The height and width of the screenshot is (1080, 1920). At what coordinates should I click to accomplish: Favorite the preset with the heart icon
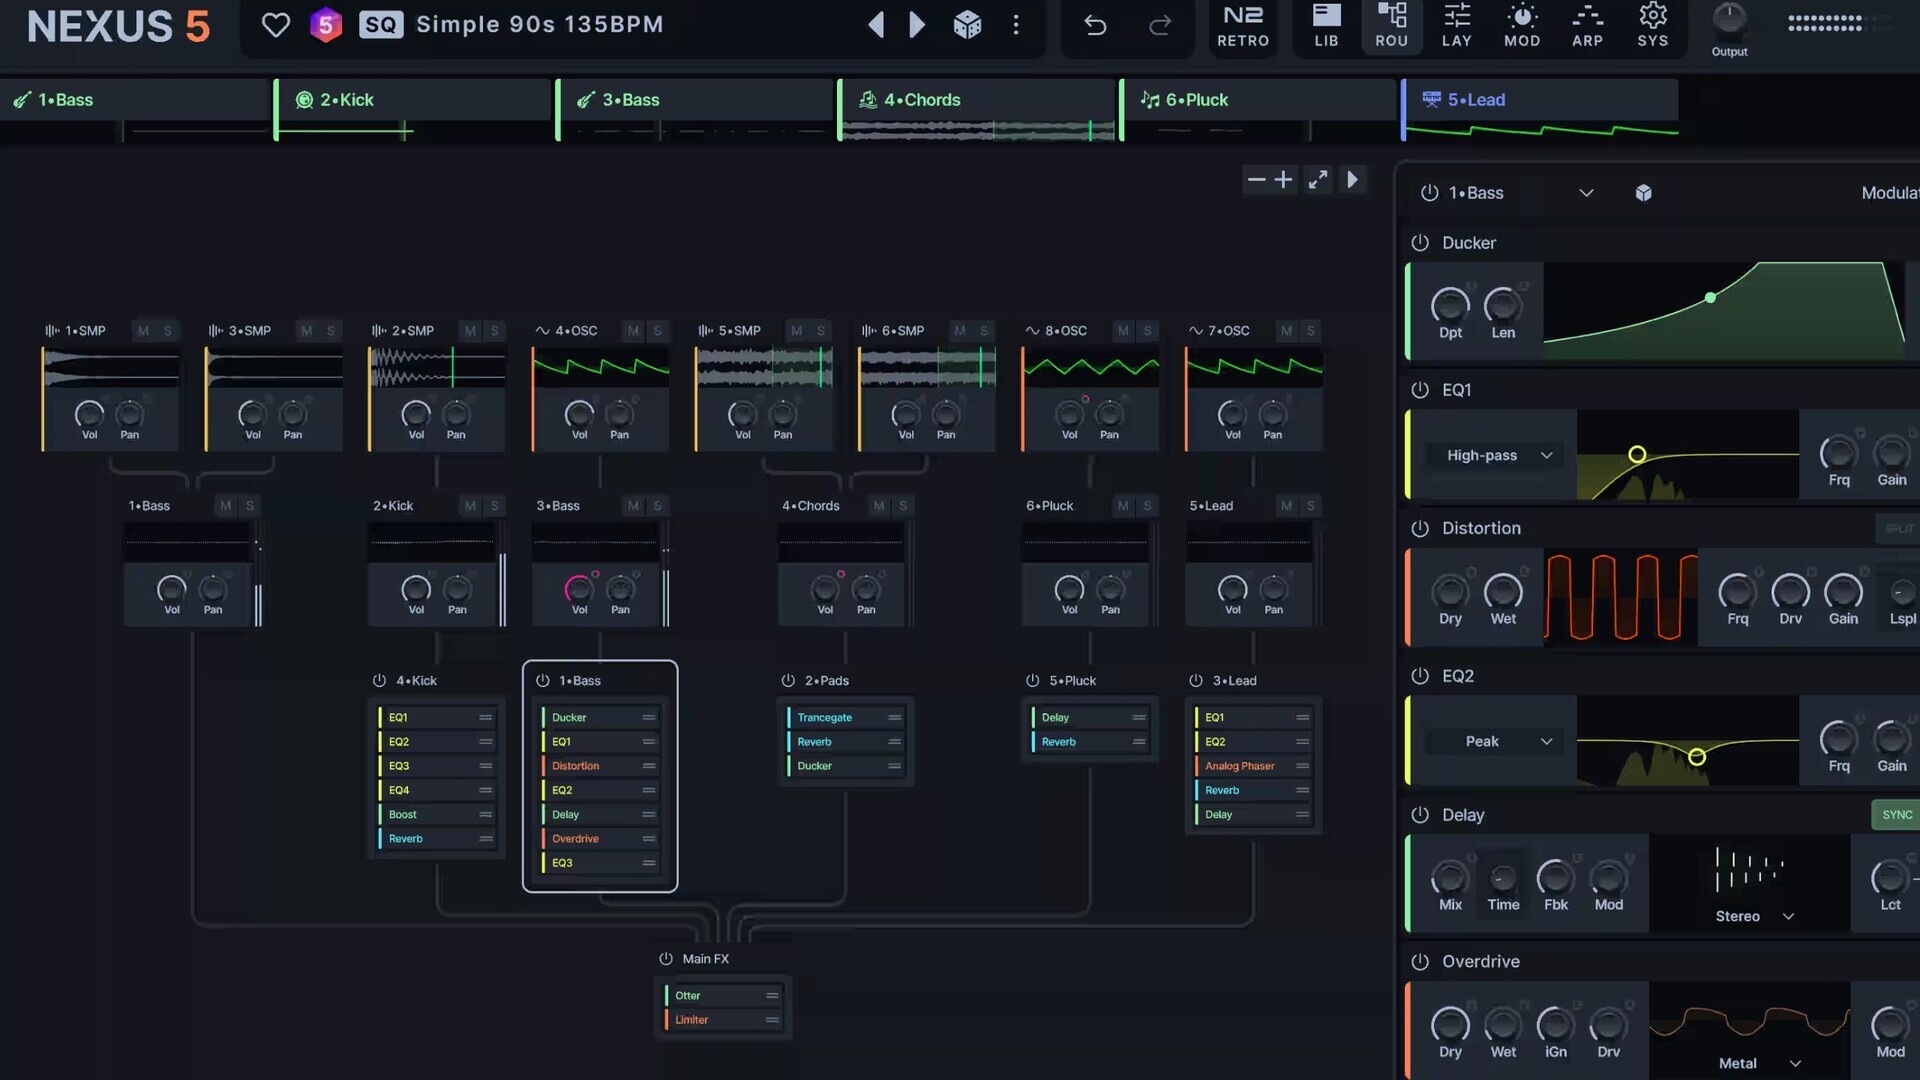click(x=275, y=25)
